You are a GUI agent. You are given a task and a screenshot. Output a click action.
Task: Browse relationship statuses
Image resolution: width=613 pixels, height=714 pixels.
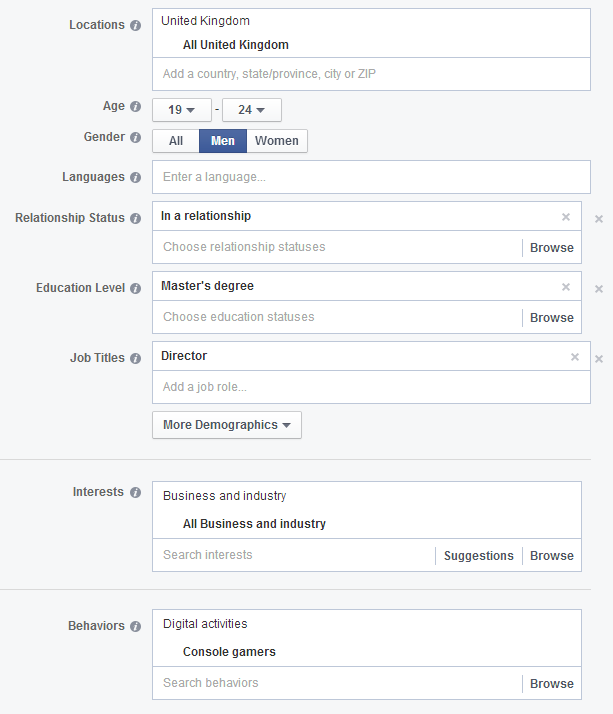552,247
